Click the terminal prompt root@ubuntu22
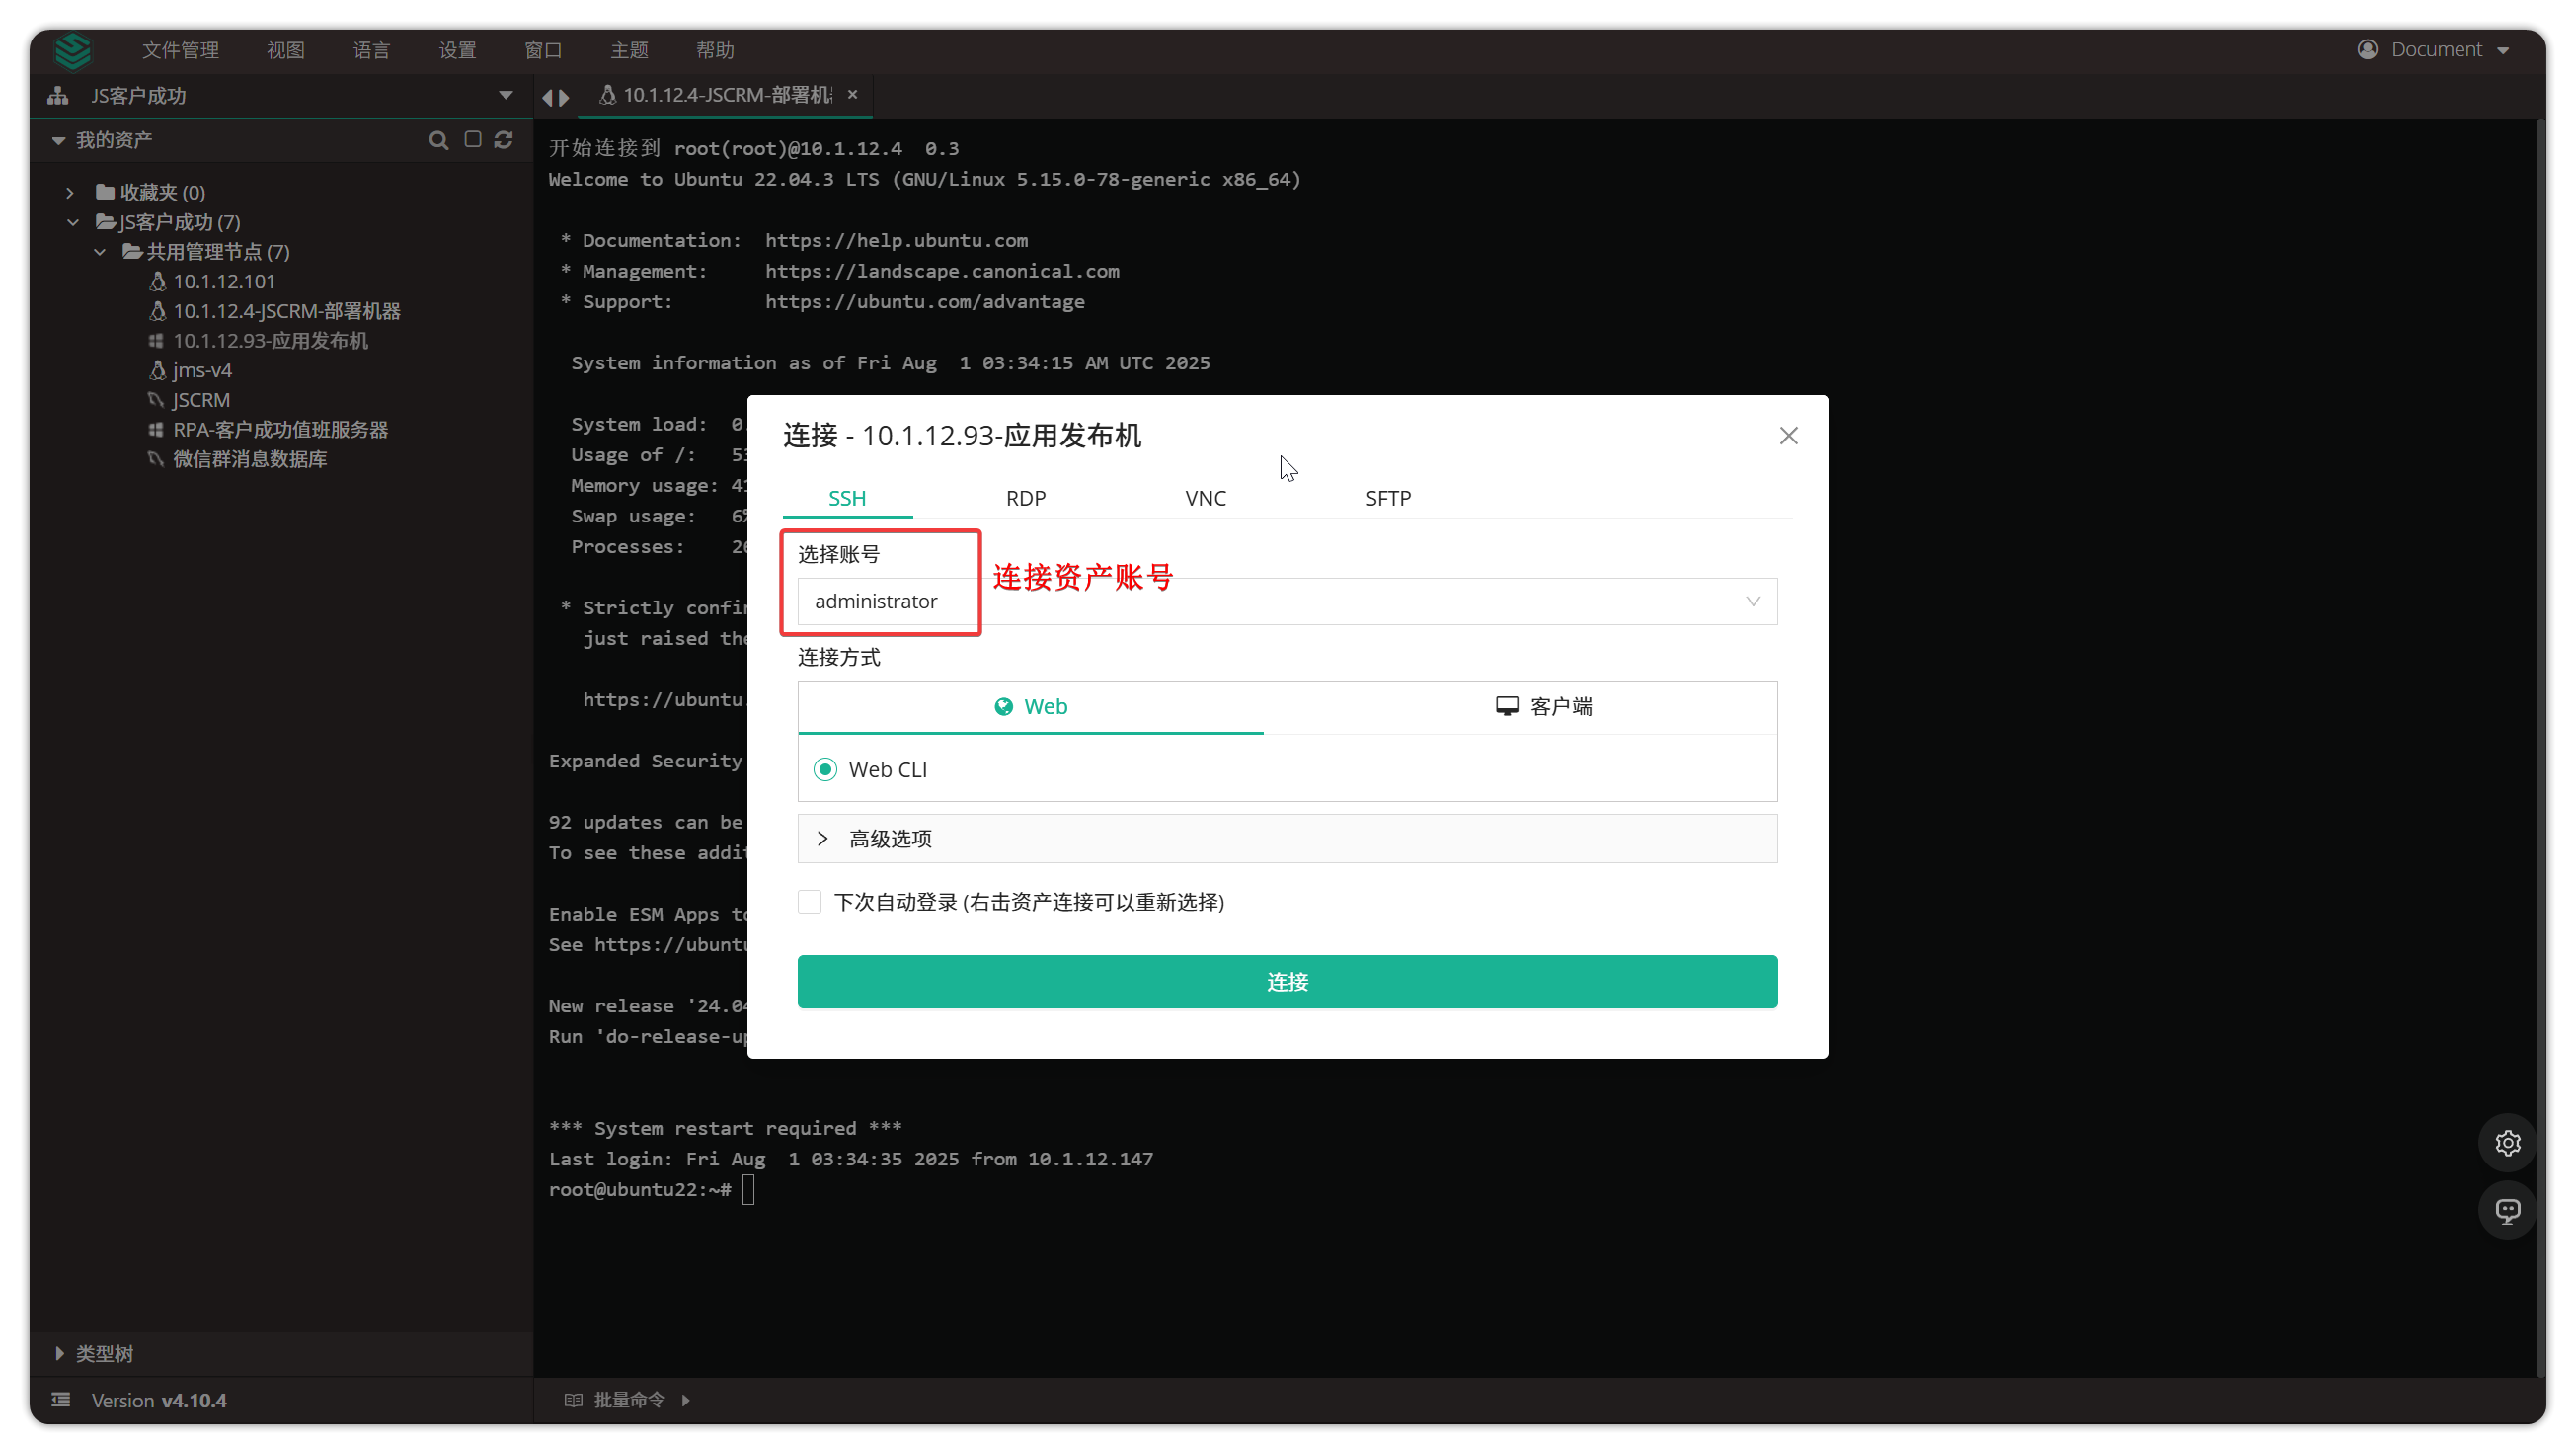Image resolution: width=2576 pixels, height=1444 pixels. [x=640, y=1189]
